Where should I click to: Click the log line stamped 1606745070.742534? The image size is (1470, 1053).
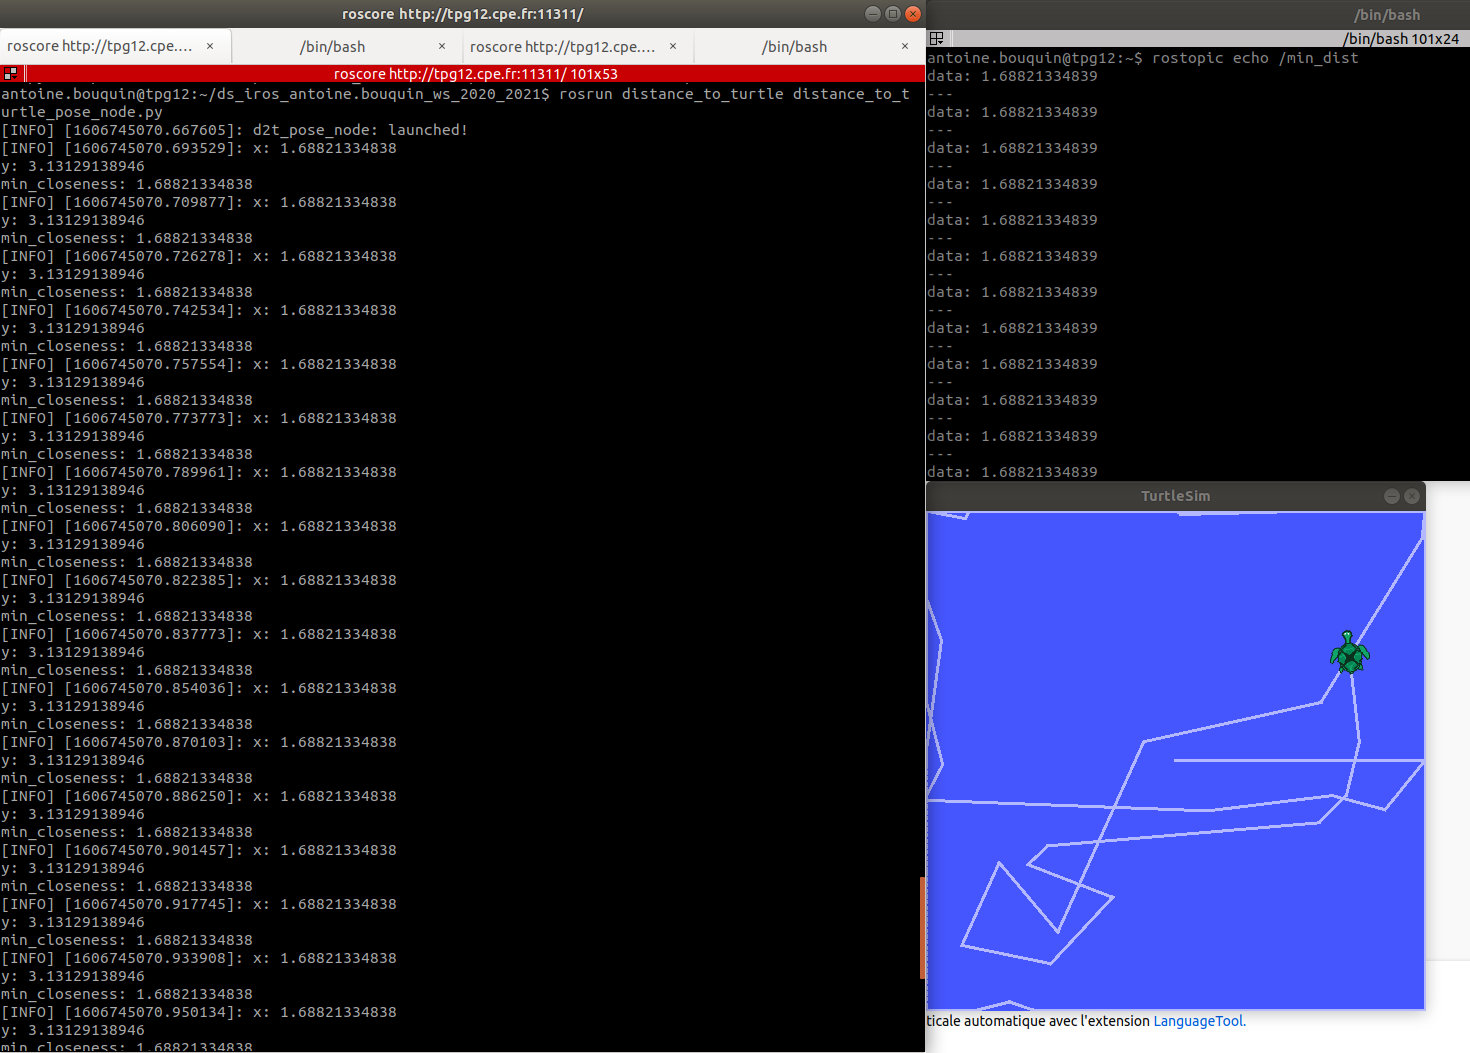point(199,310)
